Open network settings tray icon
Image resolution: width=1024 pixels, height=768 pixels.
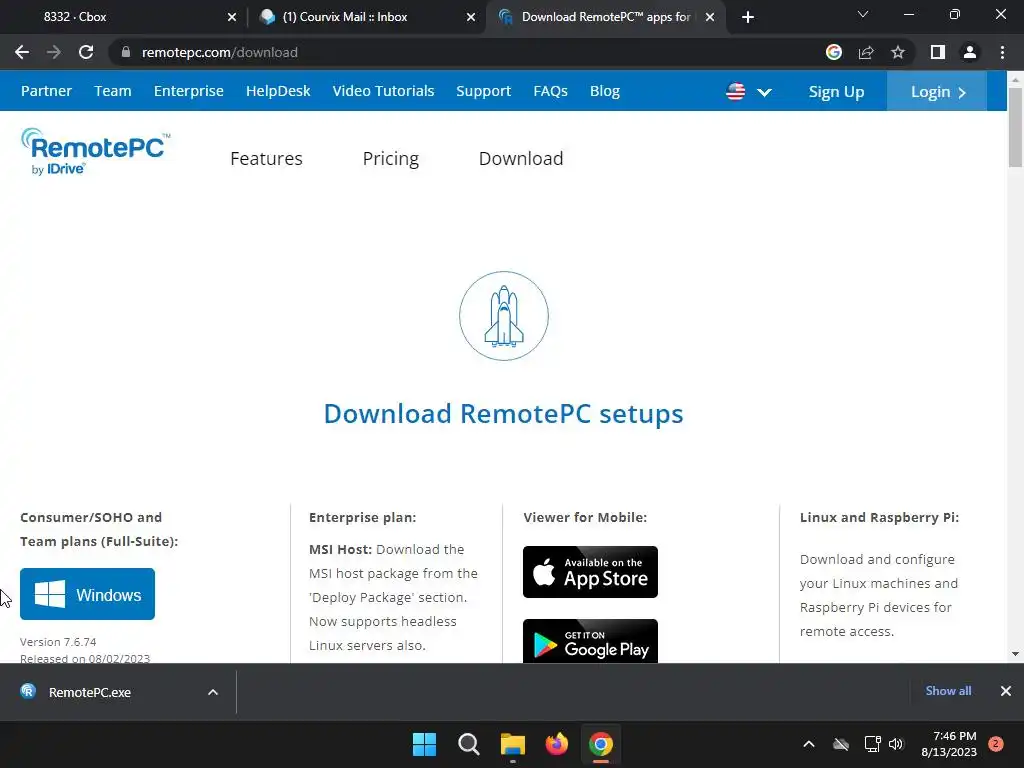click(872, 744)
